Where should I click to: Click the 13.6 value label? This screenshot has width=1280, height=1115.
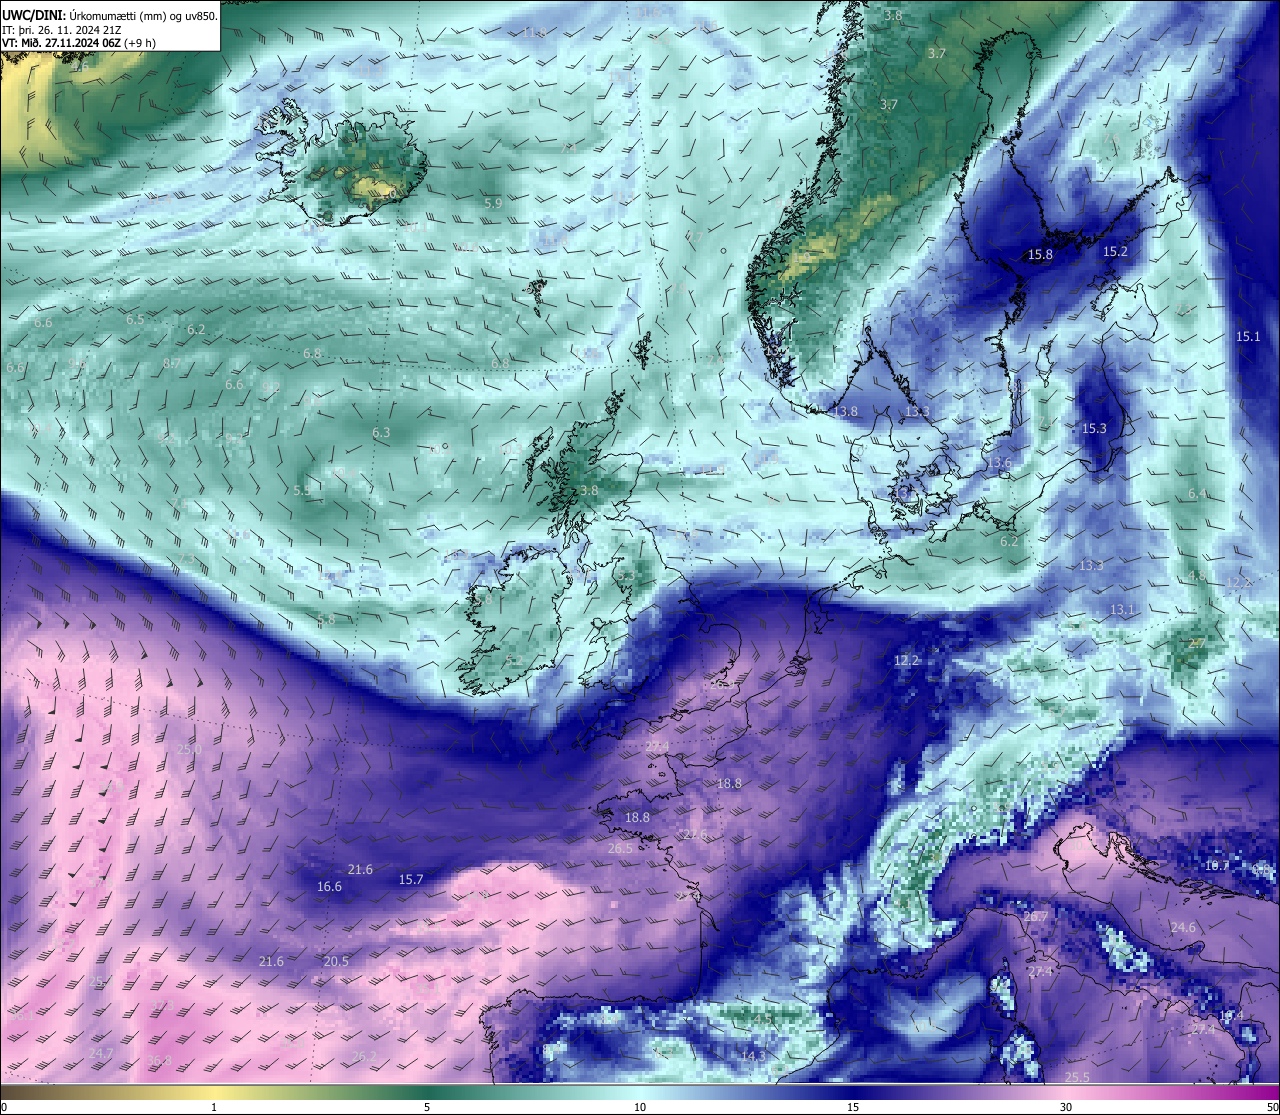[x=998, y=464]
